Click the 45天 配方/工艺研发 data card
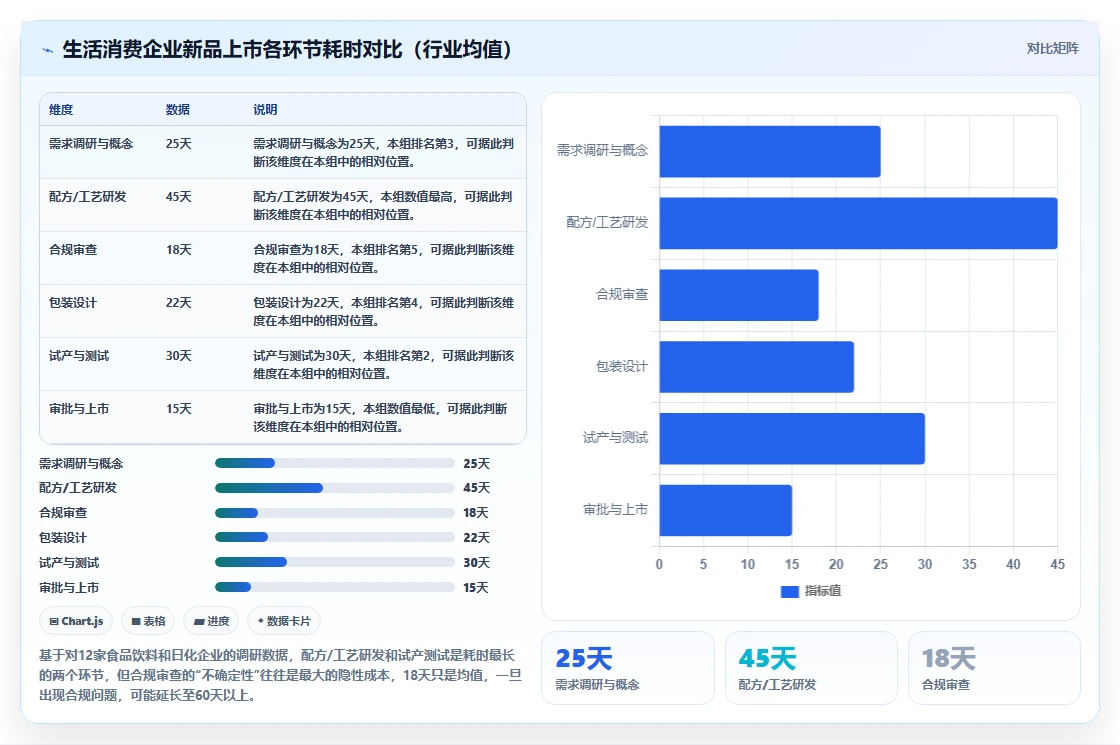Viewport: 1120px width, 745px height. (811, 668)
